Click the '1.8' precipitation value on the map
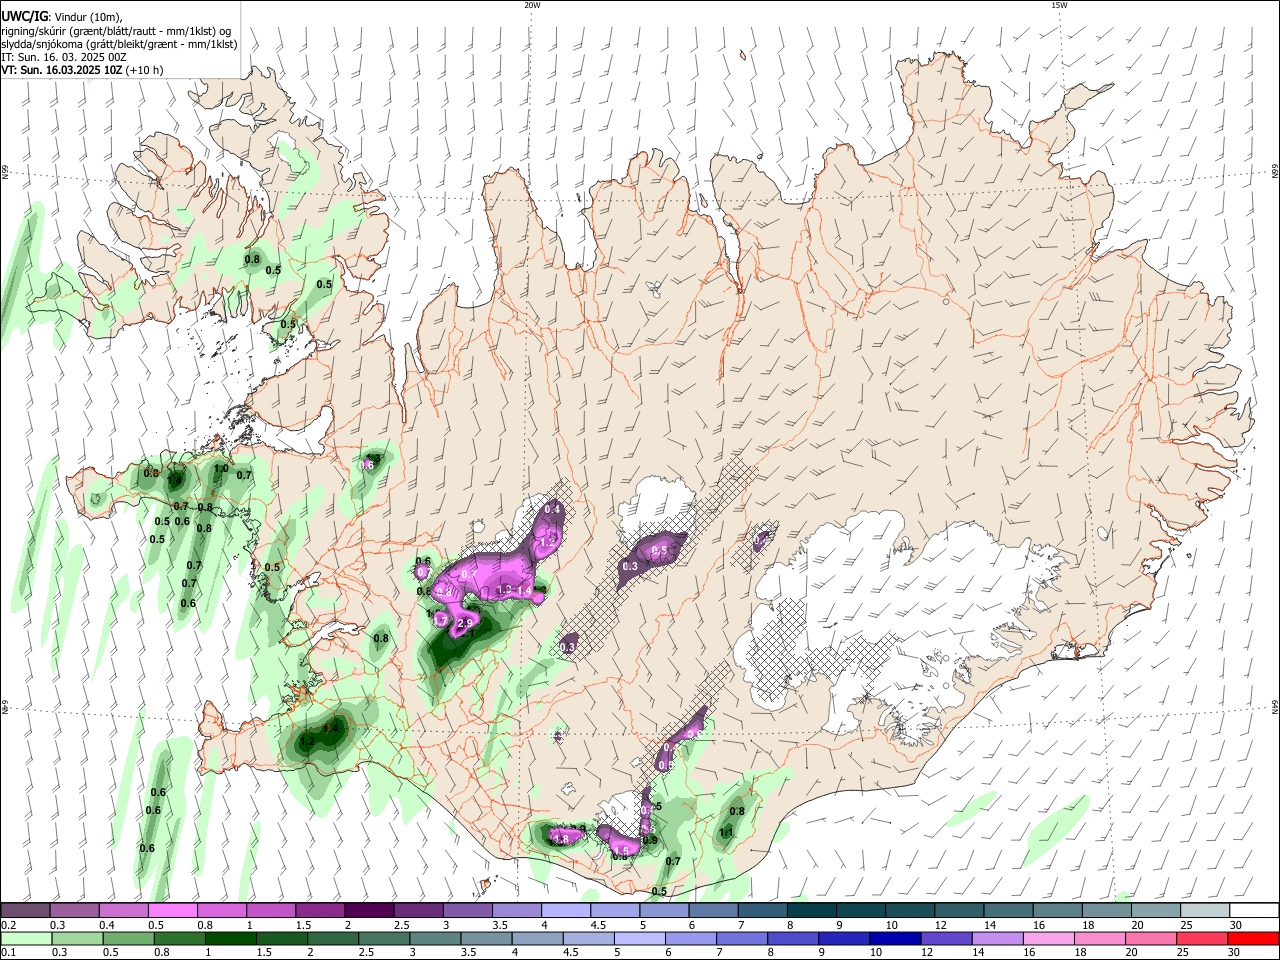 pos(561,839)
